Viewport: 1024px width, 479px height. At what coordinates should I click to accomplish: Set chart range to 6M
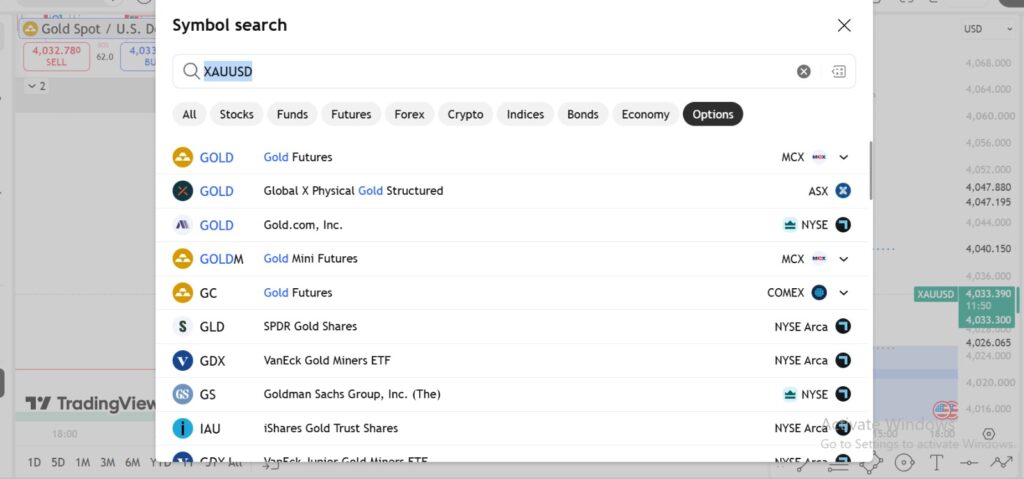133,463
